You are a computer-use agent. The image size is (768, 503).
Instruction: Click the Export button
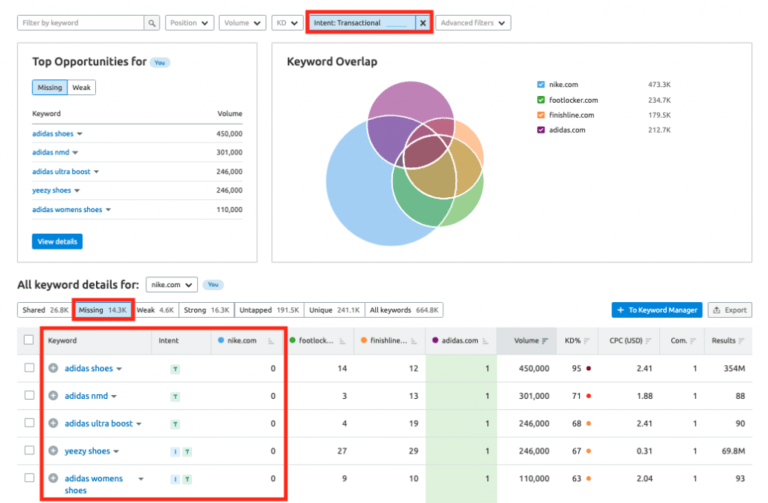pos(730,310)
